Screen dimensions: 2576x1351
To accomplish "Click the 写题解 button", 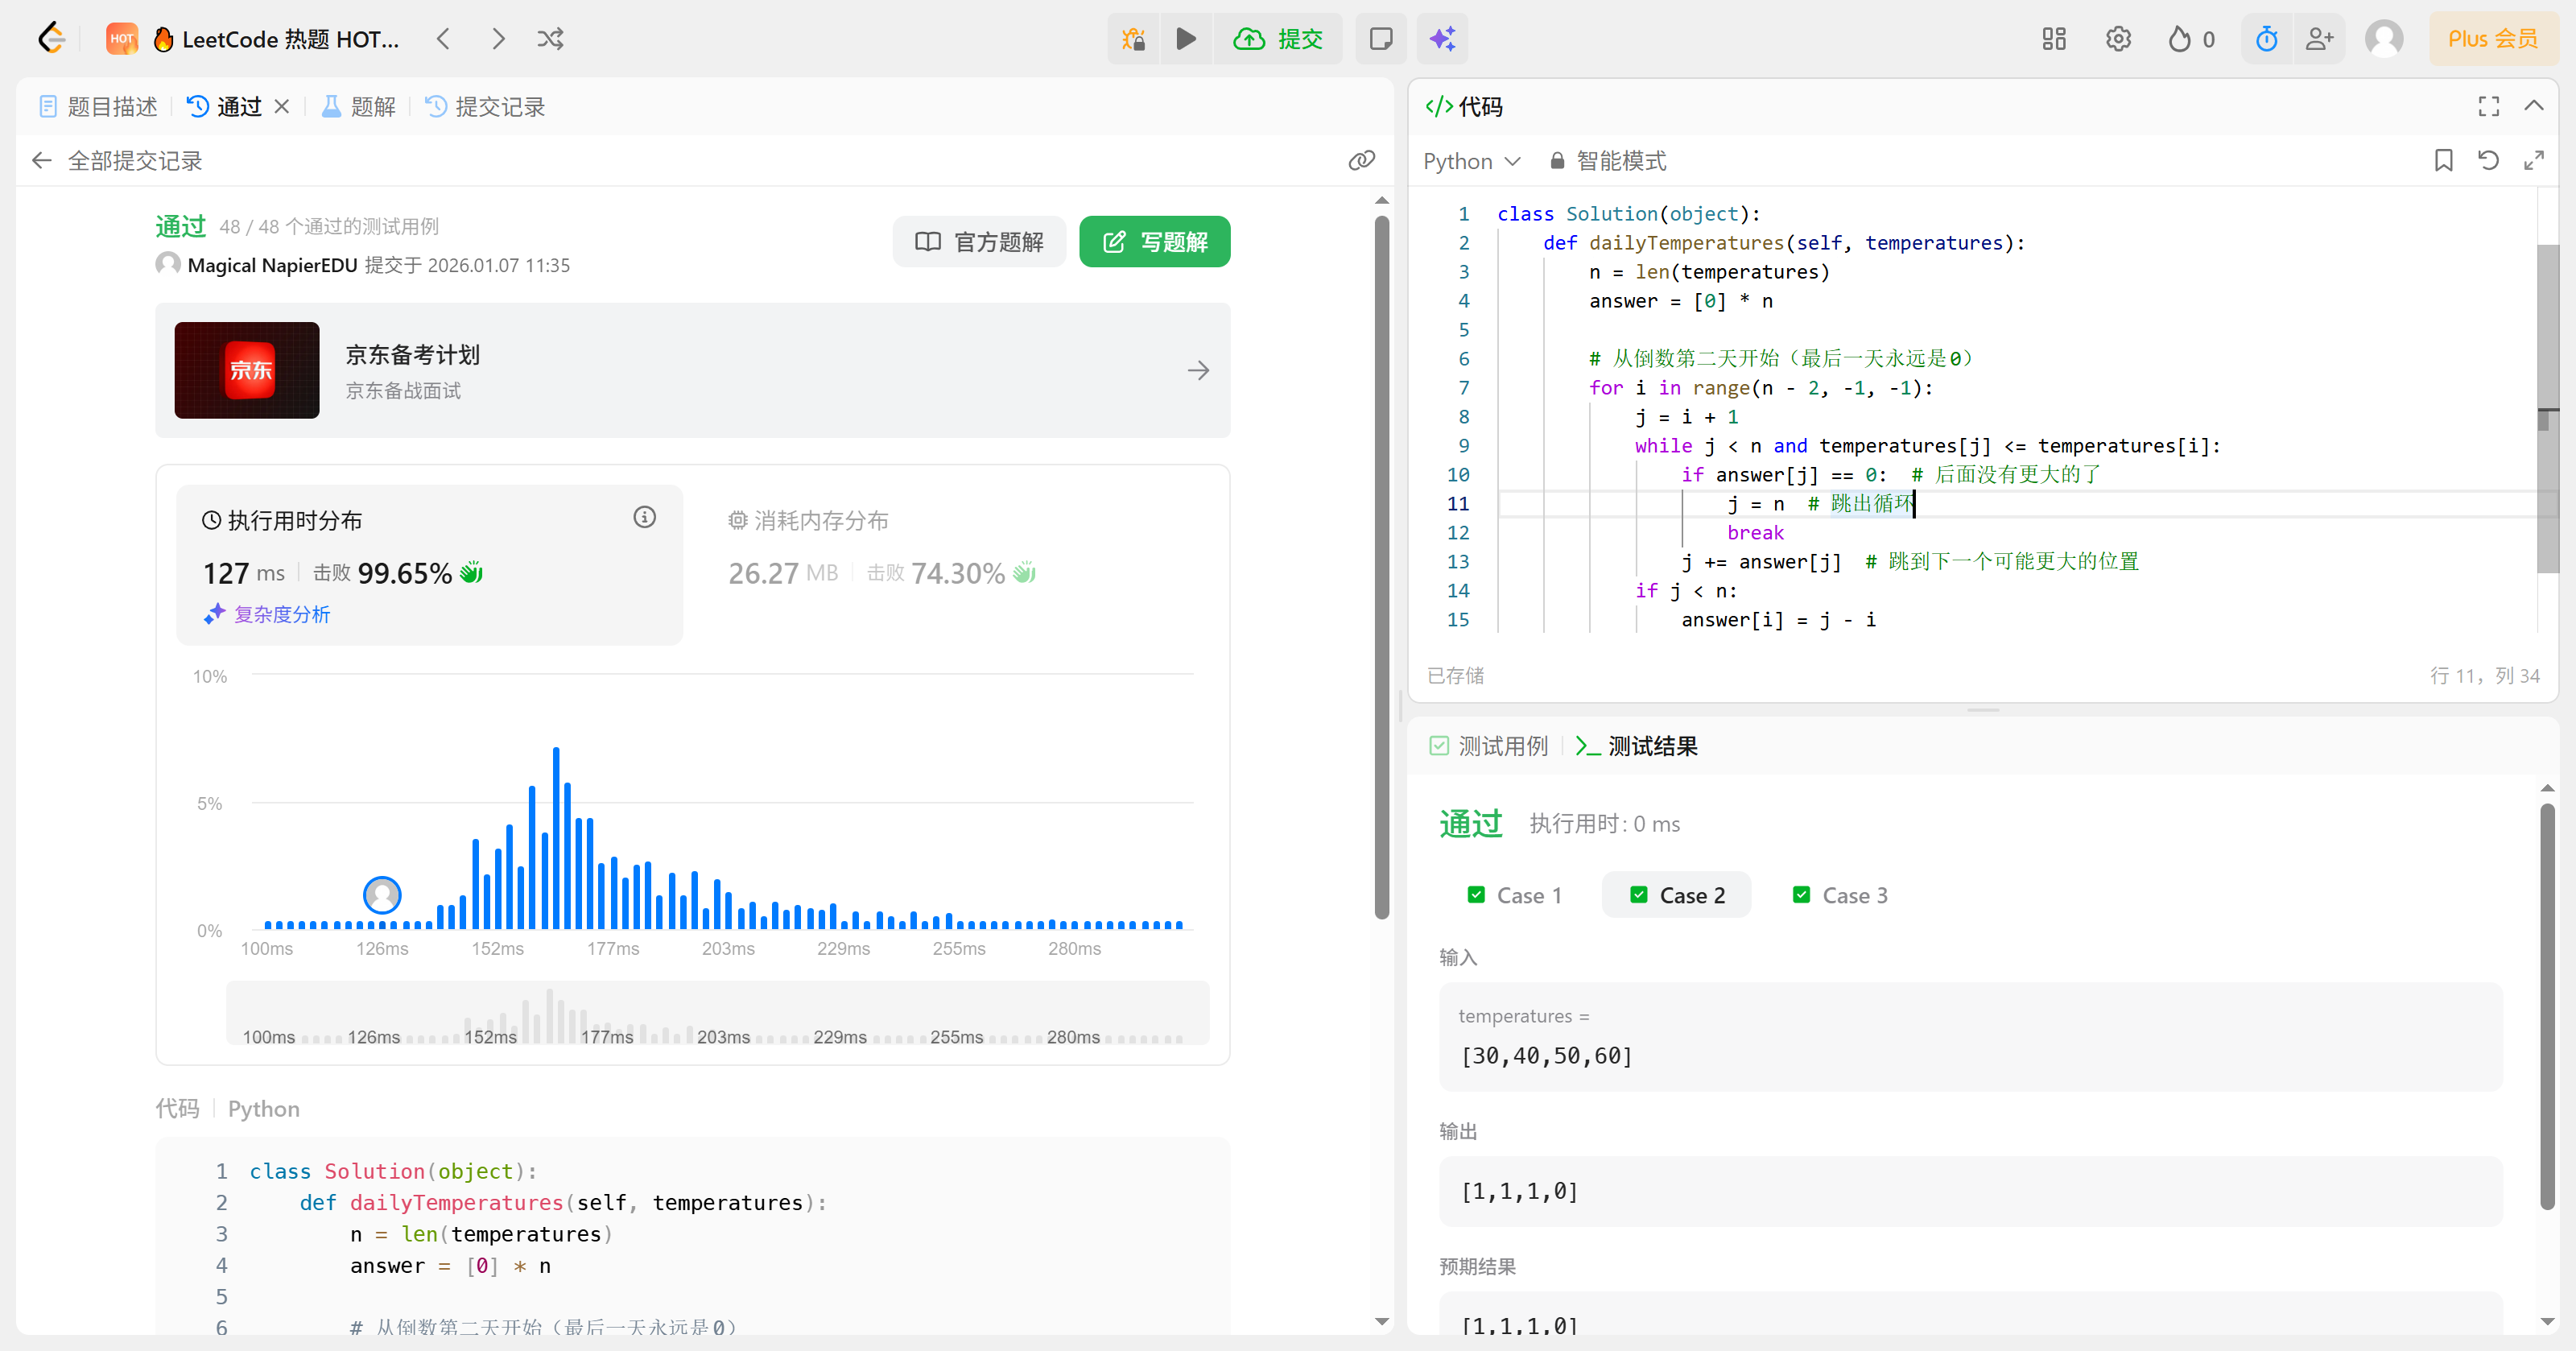I will click(x=1154, y=242).
